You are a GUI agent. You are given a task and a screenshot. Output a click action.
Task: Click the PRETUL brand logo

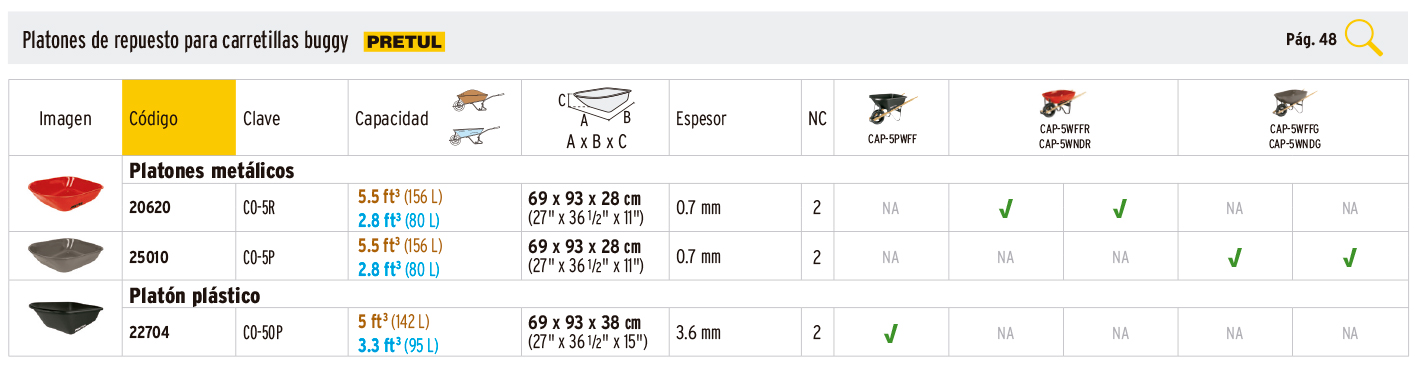click(x=405, y=41)
